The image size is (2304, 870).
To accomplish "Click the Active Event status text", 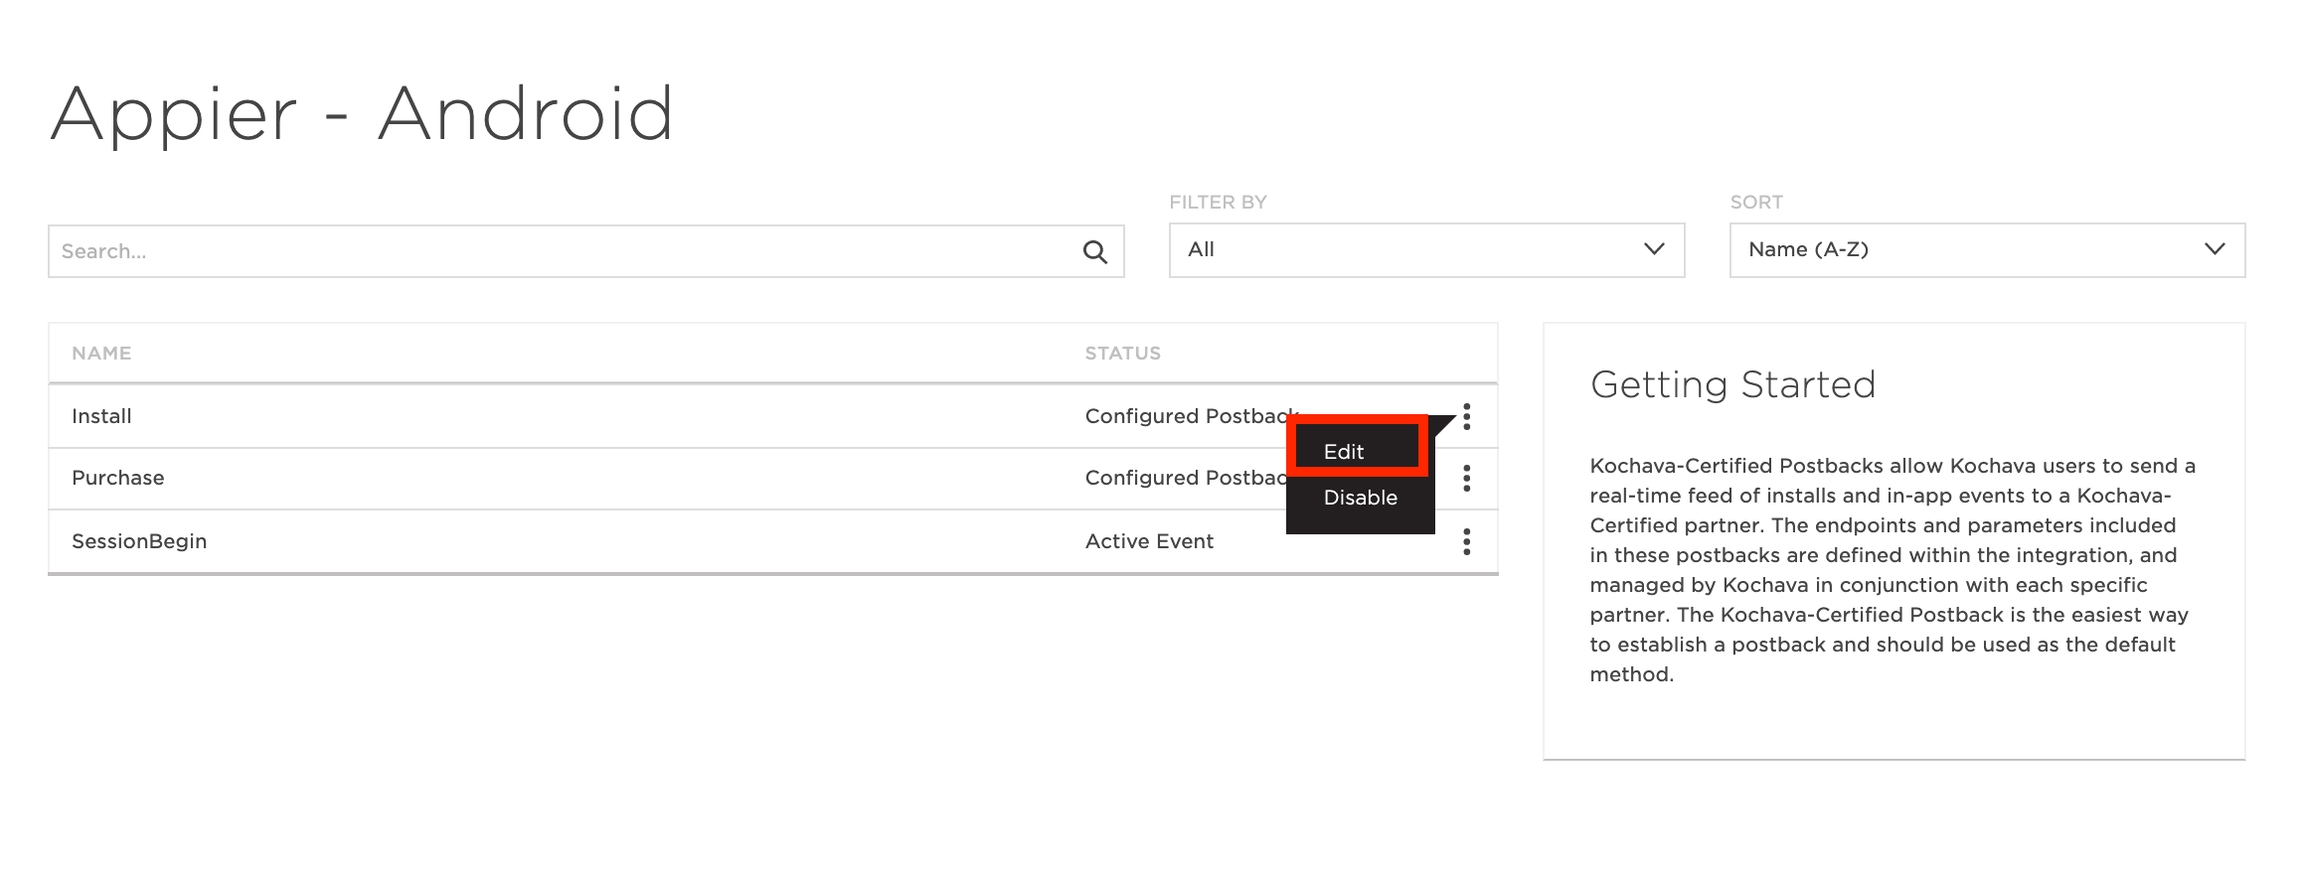I will tap(1149, 541).
